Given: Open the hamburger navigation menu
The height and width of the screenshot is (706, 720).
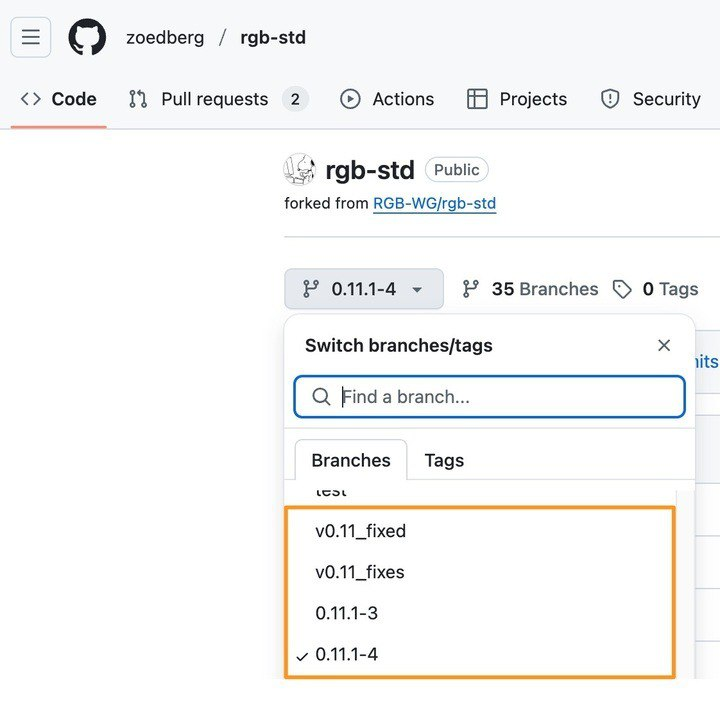Looking at the screenshot, I should point(31,37).
